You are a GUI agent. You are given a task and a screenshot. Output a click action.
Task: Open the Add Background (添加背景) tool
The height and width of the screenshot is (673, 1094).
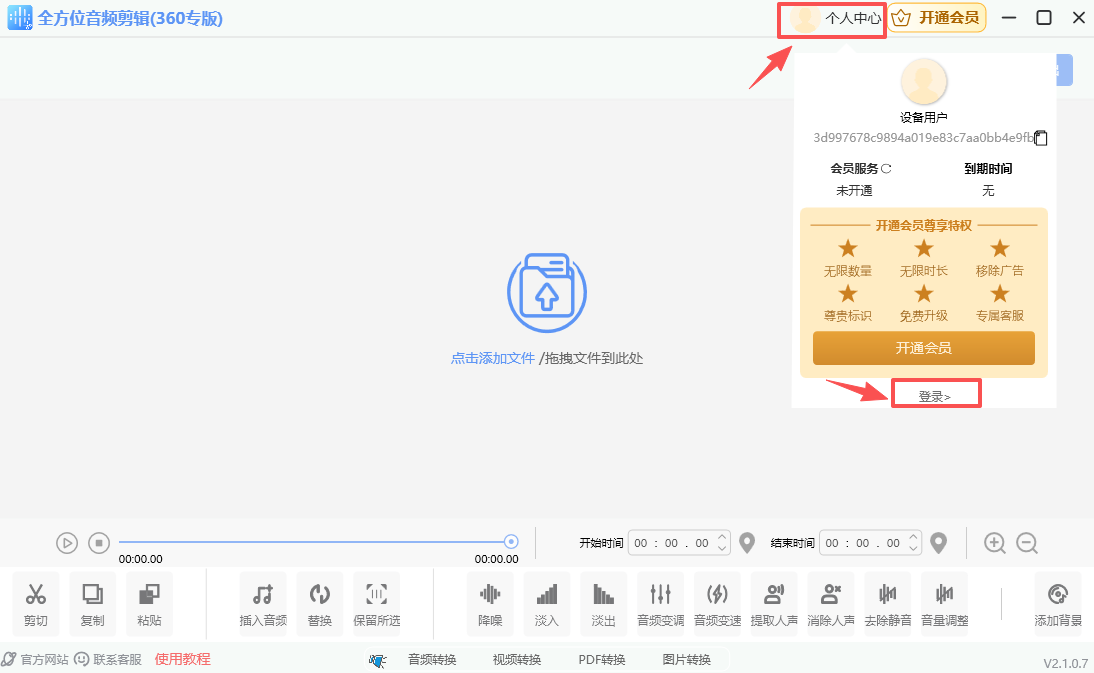pos(1058,603)
